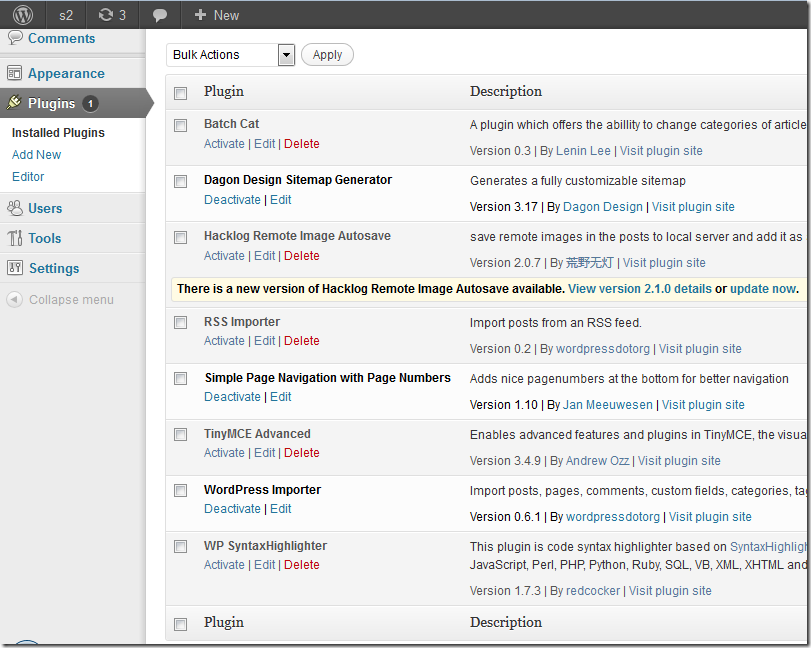Activate the Batch Cat plugin
Viewport: 811px width, 648px height.
(224, 144)
